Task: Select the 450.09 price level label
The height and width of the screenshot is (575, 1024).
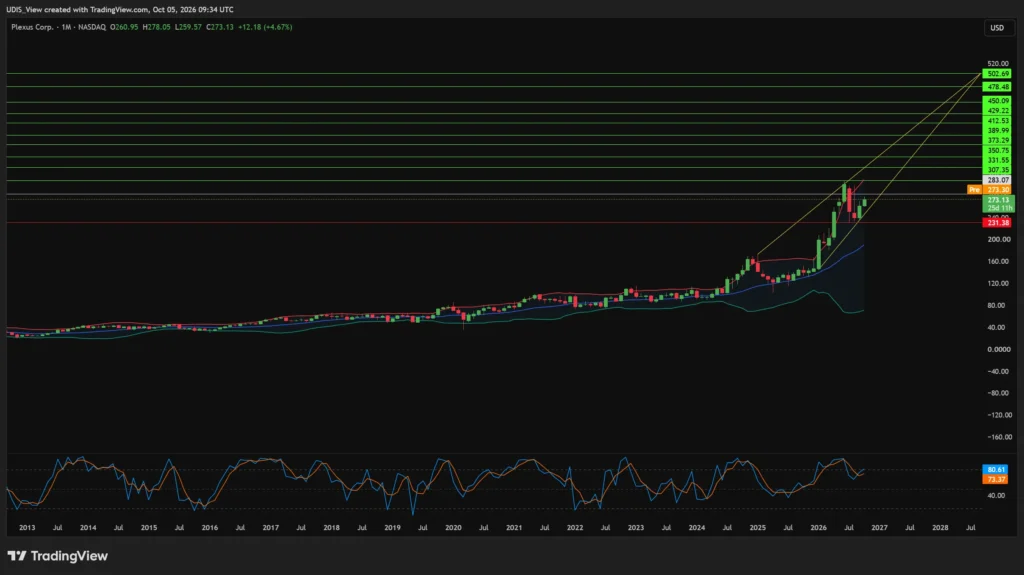Action: tap(998, 101)
